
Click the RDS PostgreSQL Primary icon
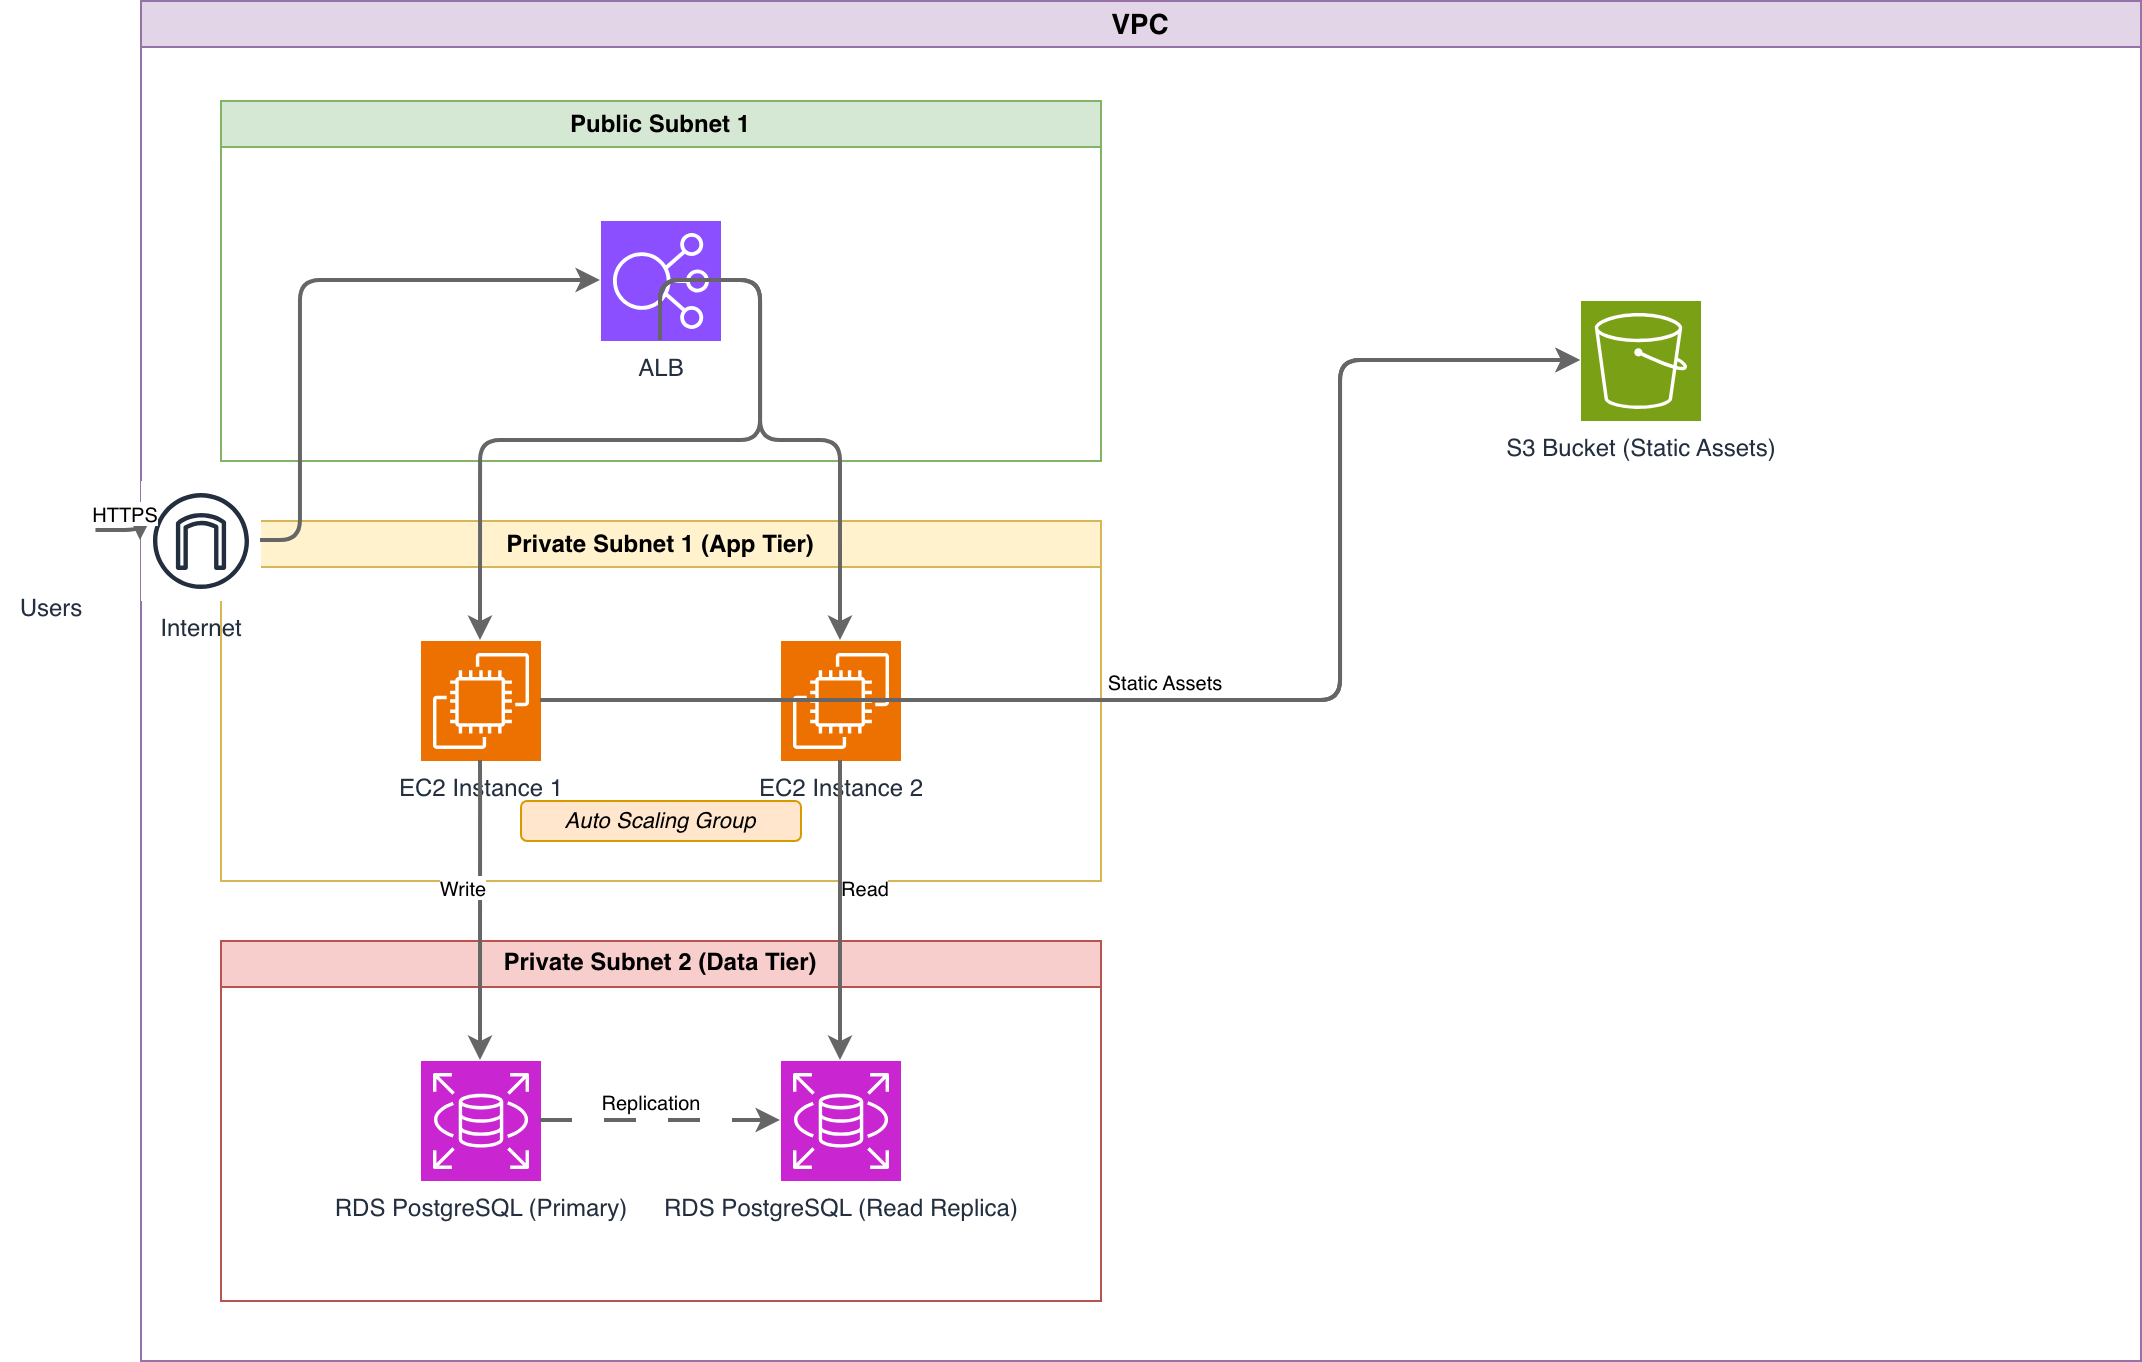tap(480, 1120)
